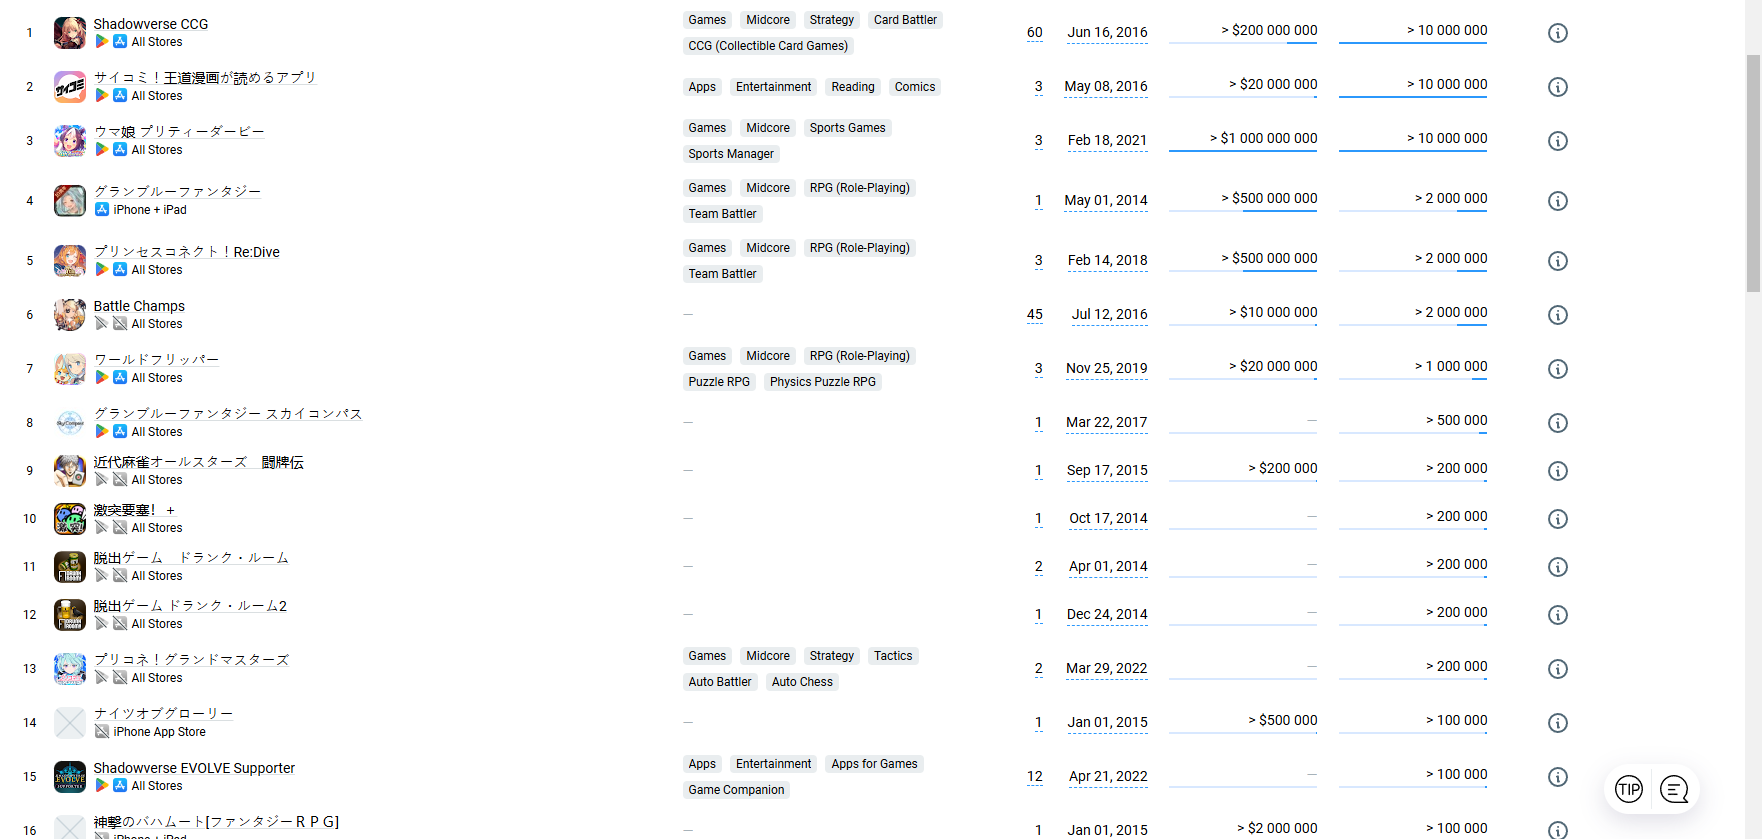Viewport: 1762px width, 839px height.
Task: Select Sports Manager tag
Action: click(731, 154)
